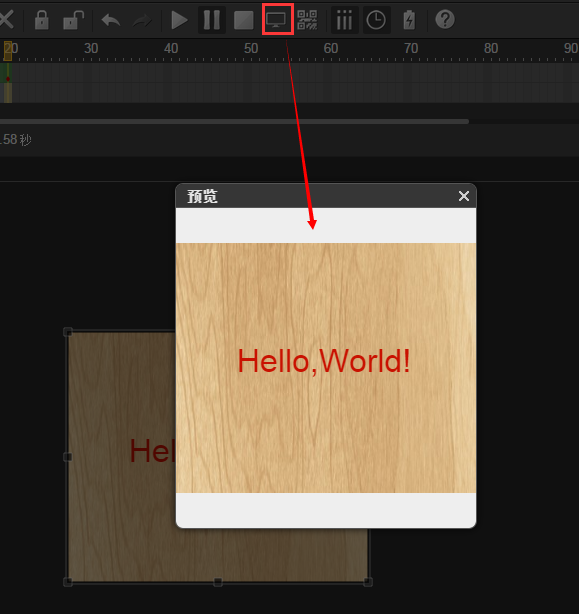Click the lock icon in toolbar
579x614 pixels.
click(x=41, y=20)
